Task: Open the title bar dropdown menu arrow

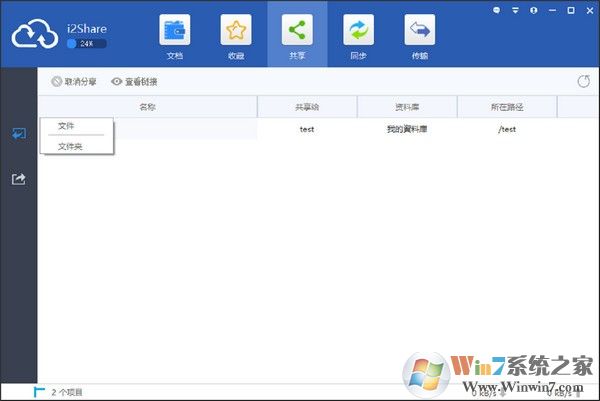Action: pos(515,10)
